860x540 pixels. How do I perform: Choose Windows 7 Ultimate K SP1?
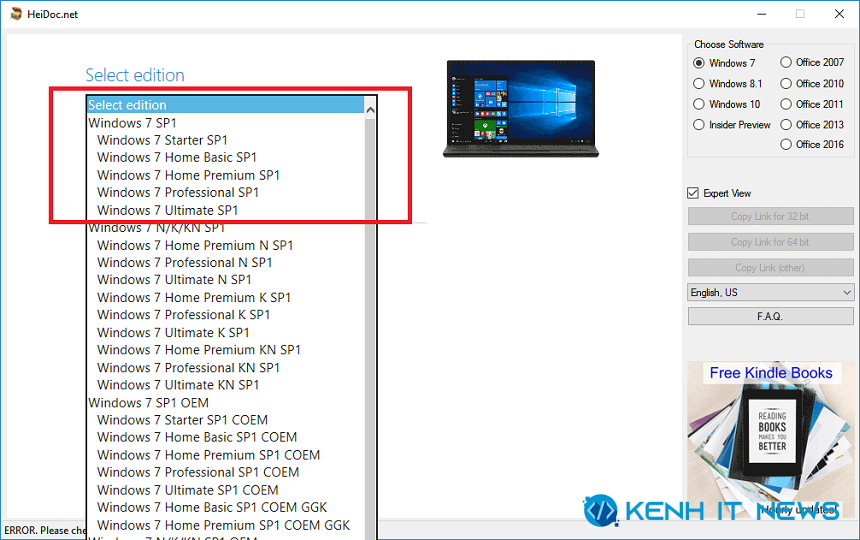tap(173, 333)
